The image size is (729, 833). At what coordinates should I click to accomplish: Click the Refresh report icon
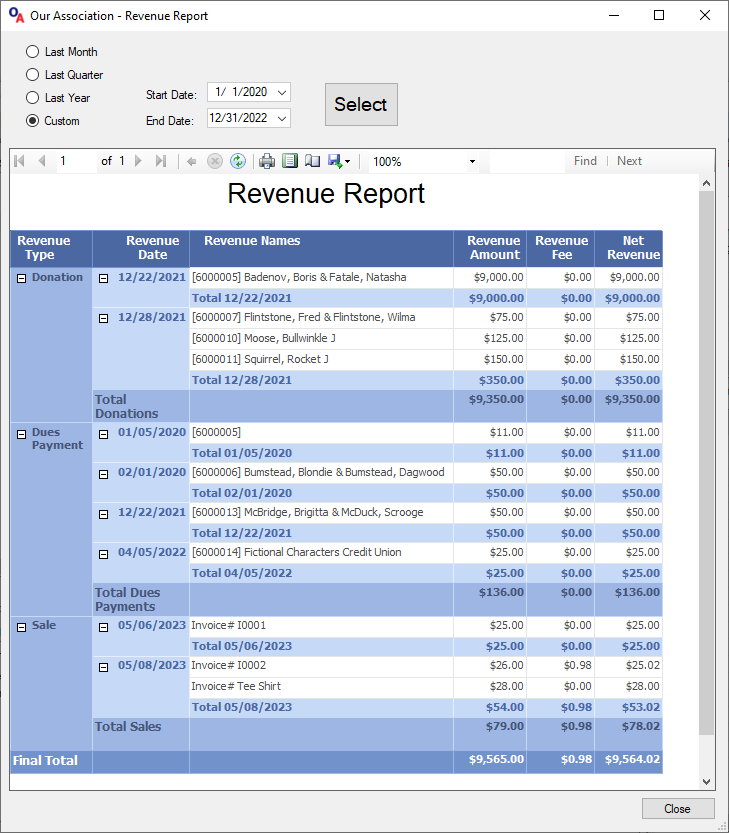[237, 161]
